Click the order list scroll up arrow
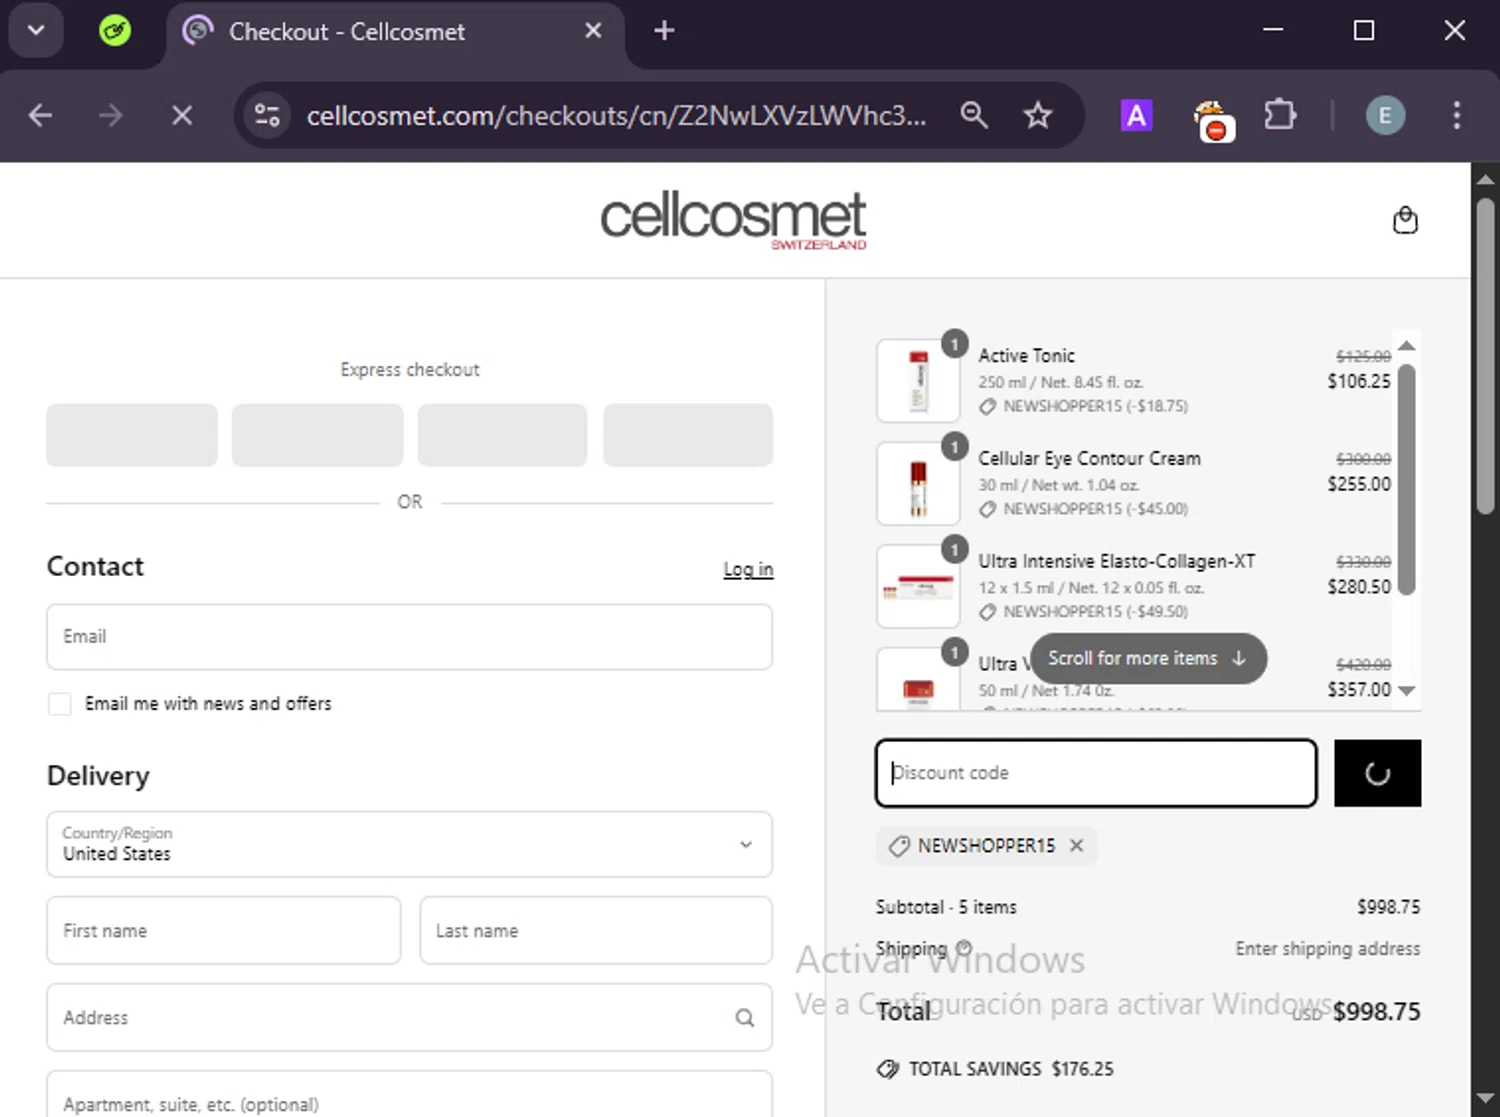Image resolution: width=1500 pixels, height=1117 pixels. click(1406, 346)
